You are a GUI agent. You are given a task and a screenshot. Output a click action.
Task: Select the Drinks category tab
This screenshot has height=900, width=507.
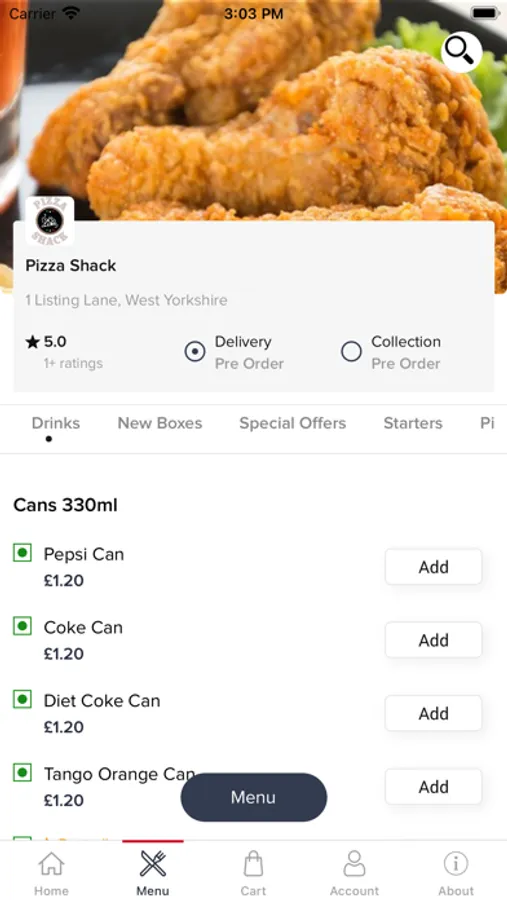click(56, 423)
